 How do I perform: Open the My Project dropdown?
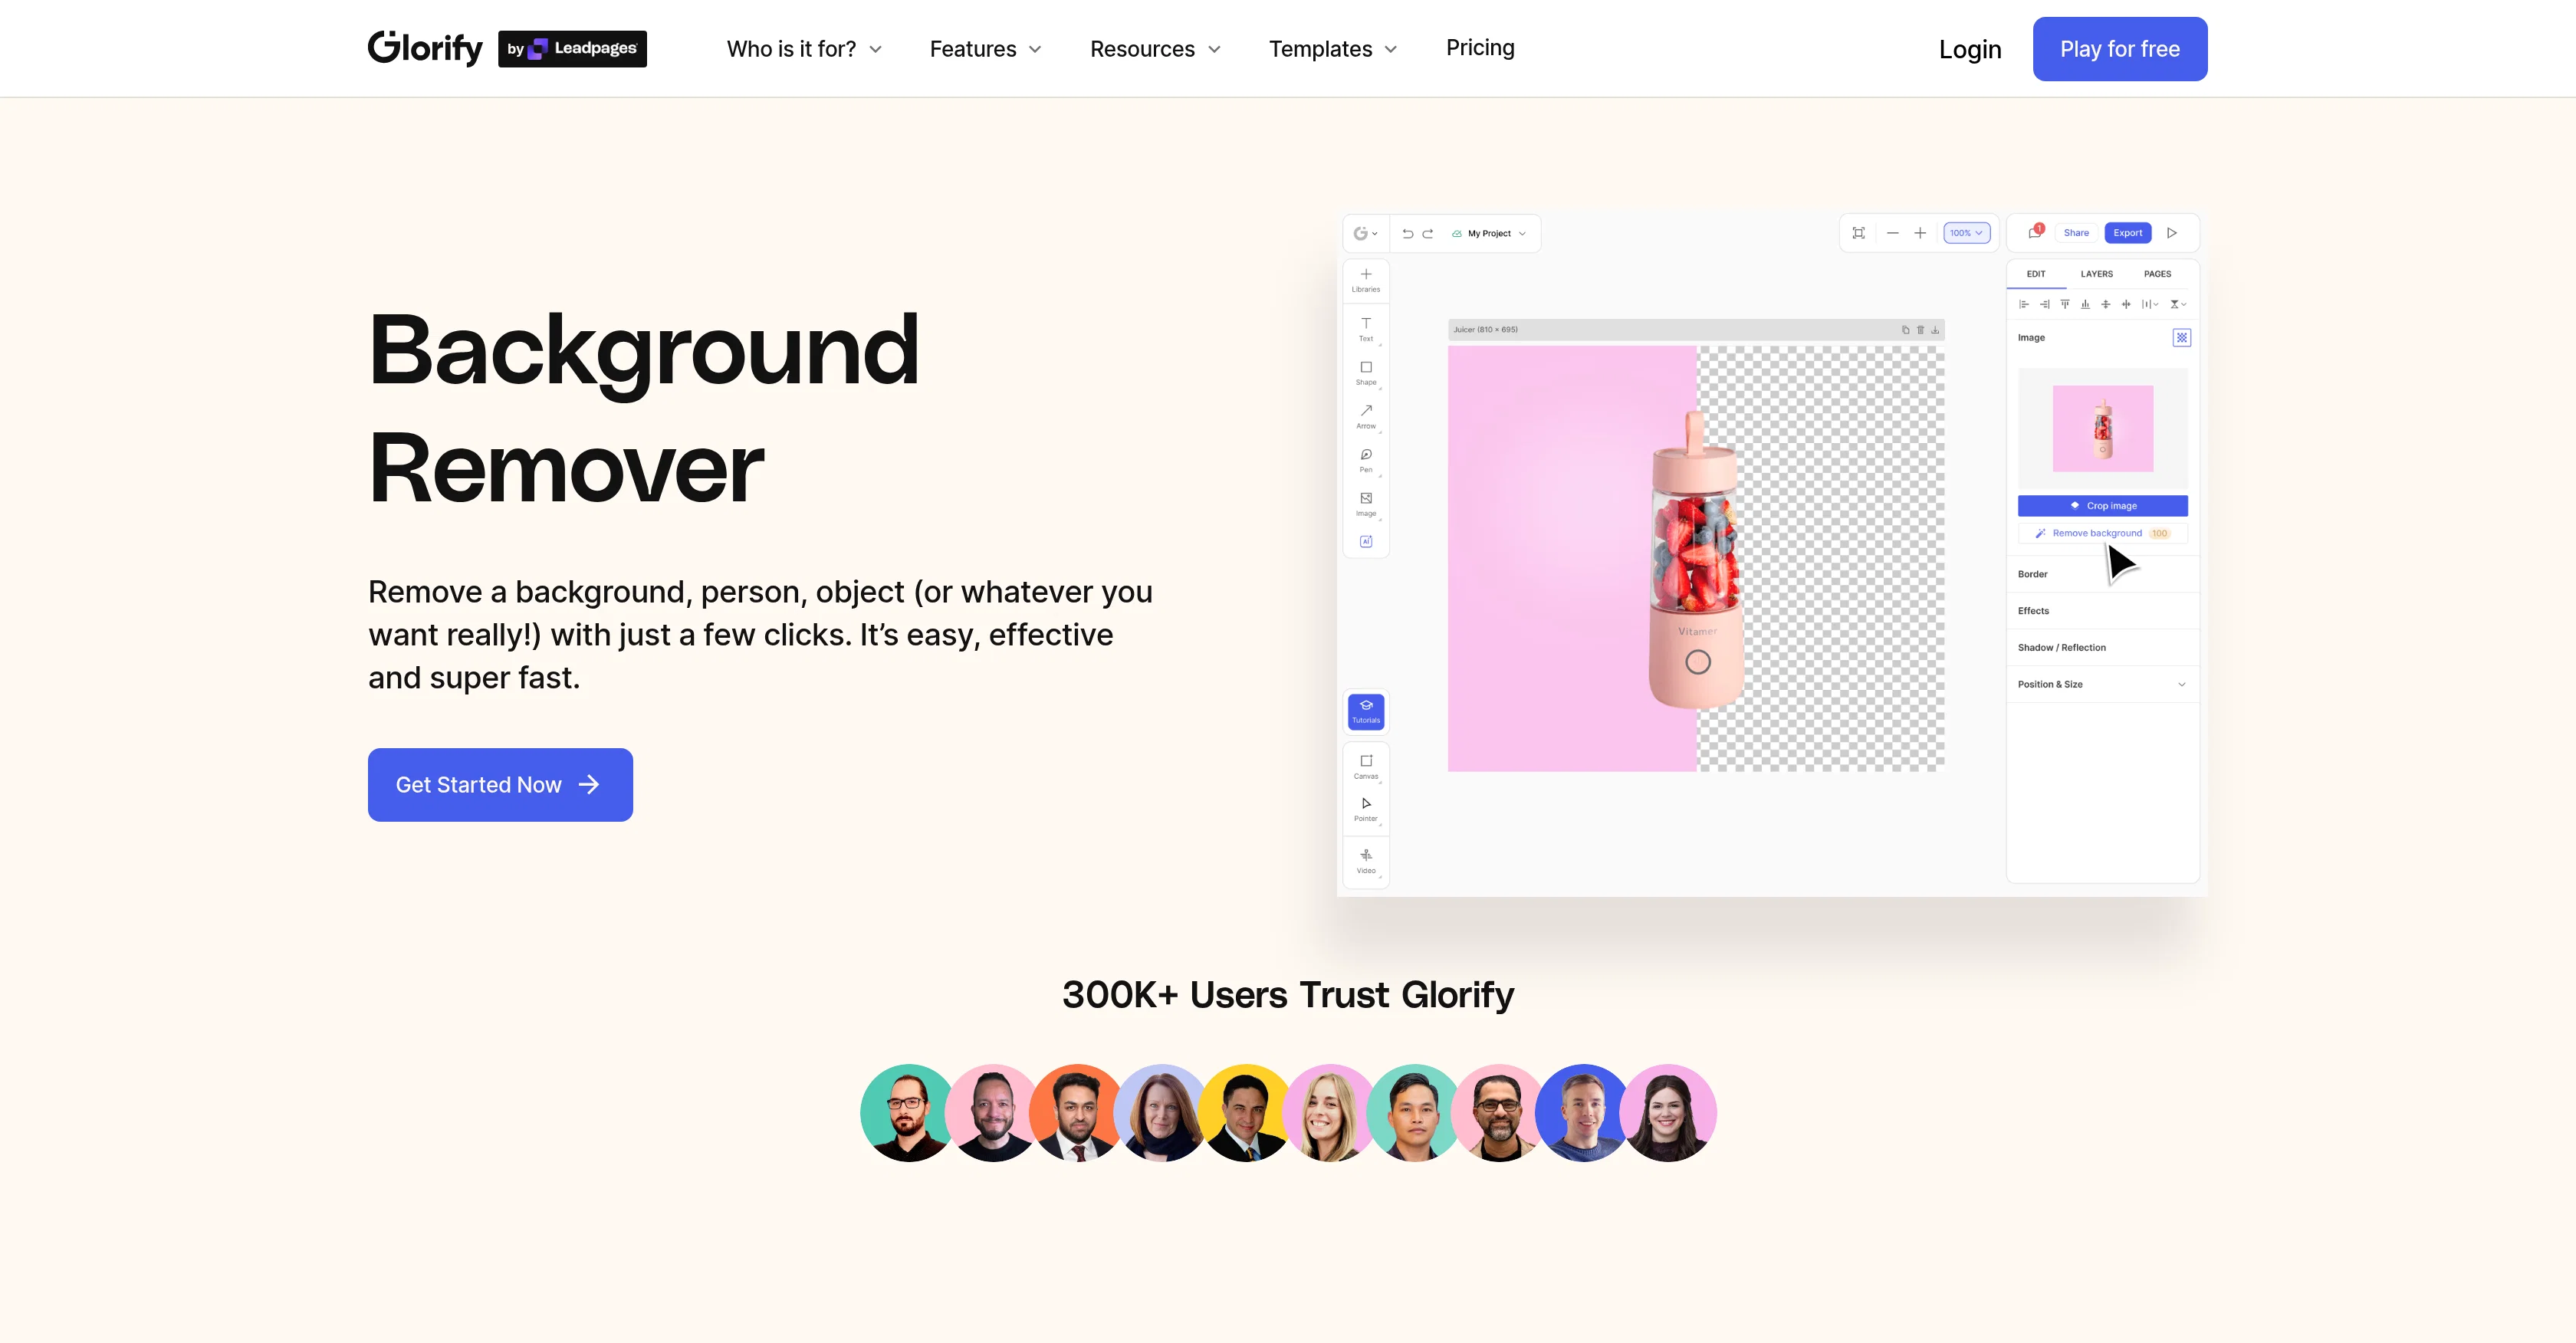click(x=1489, y=233)
